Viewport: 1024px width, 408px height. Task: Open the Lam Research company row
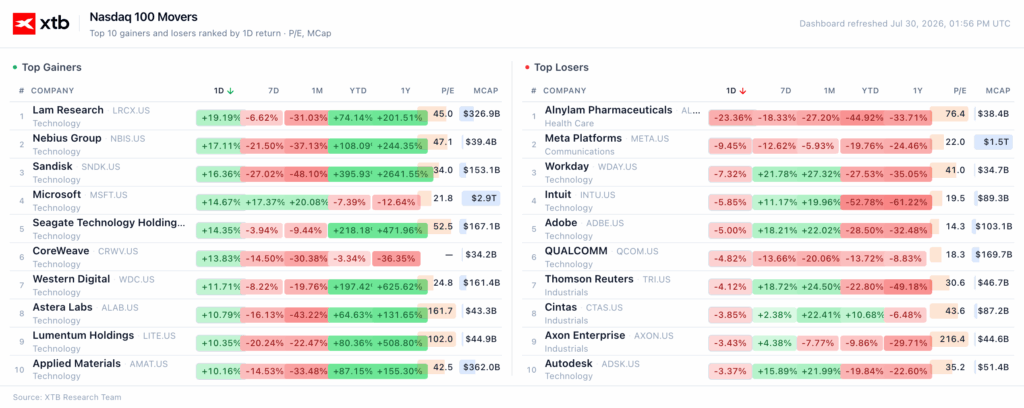coord(256,116)
